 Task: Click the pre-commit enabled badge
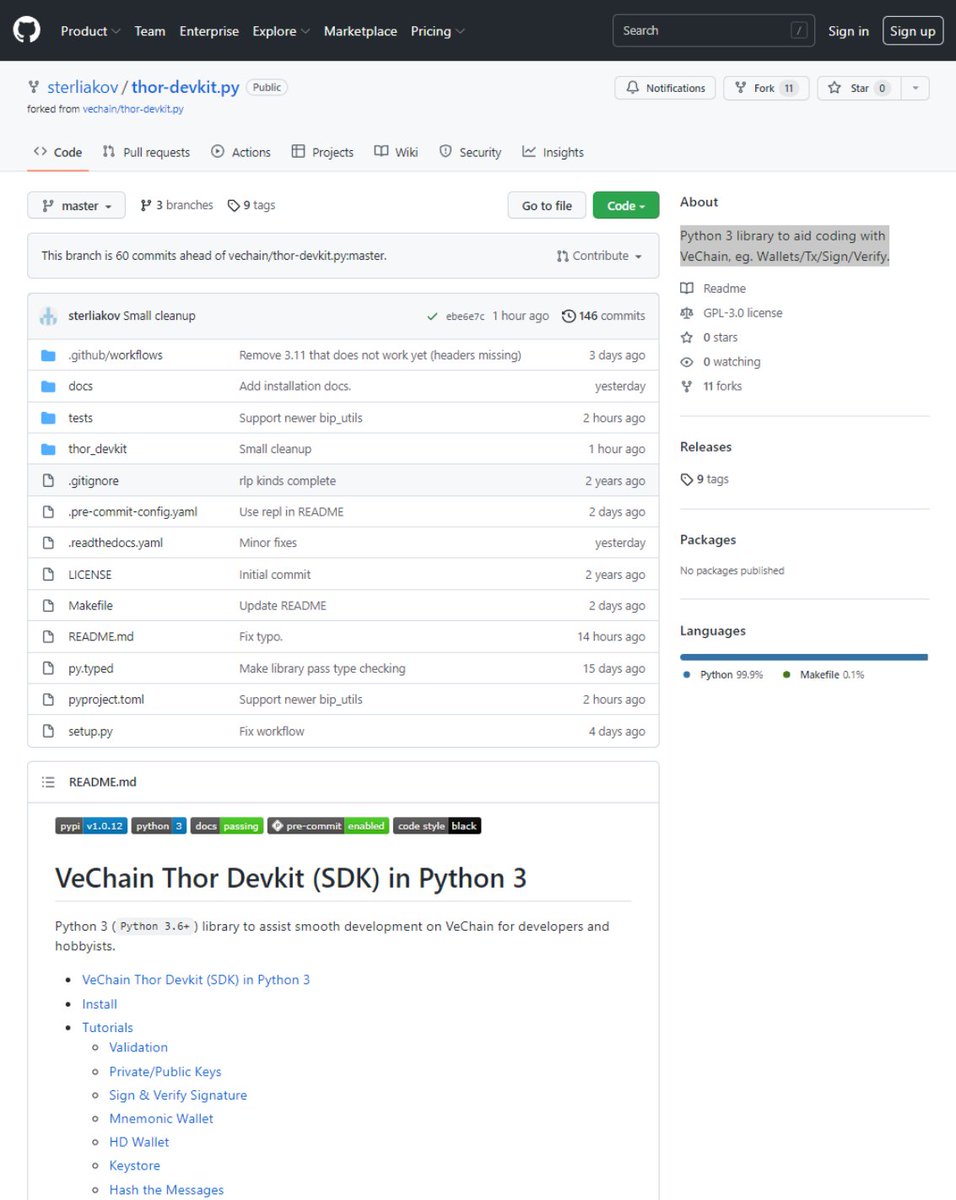point(328,826)
